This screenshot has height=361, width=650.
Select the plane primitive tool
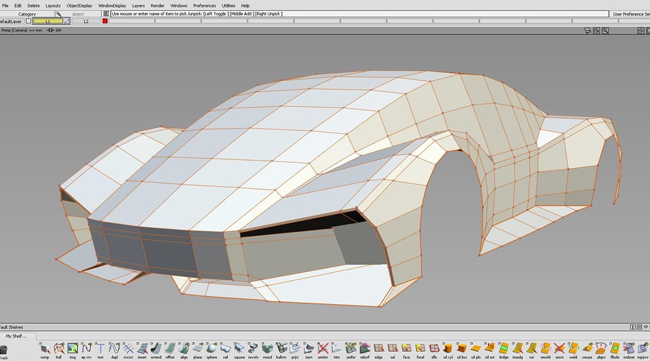pos(198,351)
